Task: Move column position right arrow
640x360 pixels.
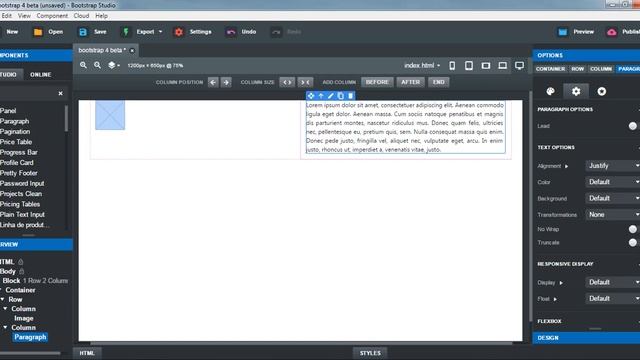Action: coord(226,82)
